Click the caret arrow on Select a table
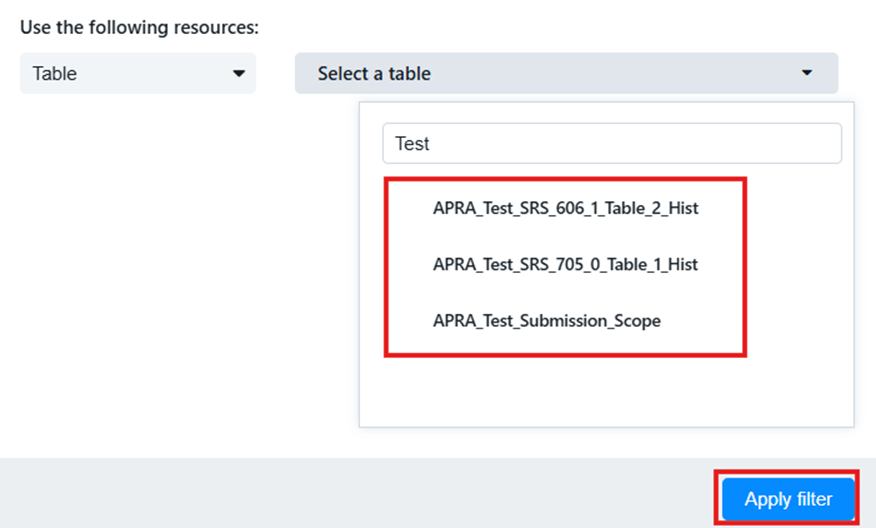 pyautogui.click(x=806, y=74)
